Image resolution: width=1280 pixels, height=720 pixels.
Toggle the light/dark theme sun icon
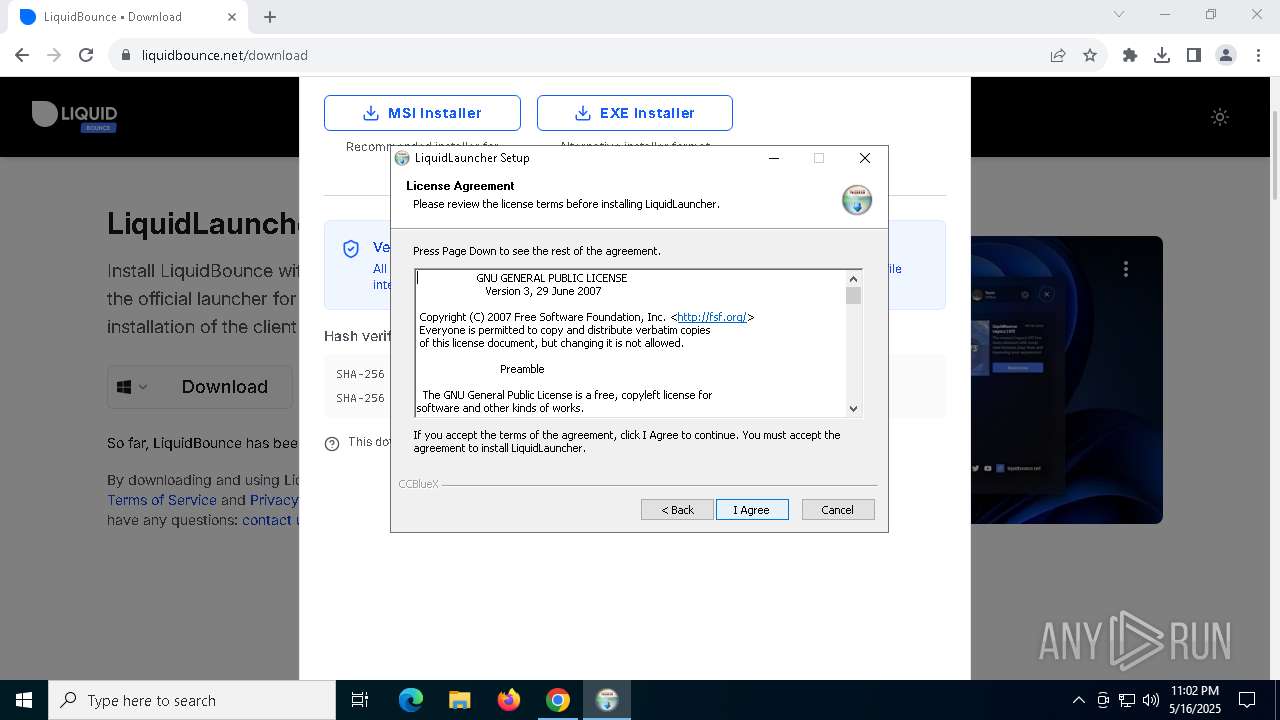pos(1220,117)
